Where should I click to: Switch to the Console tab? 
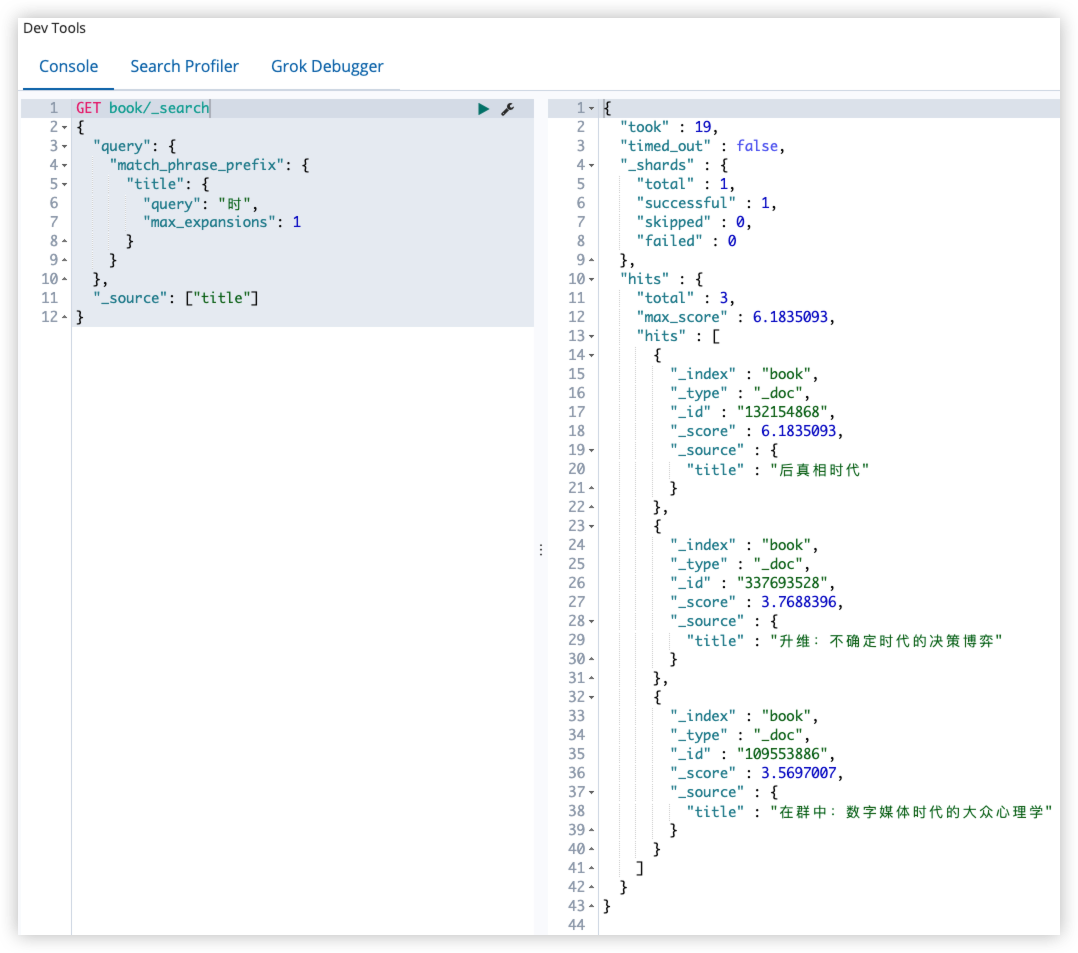coord(68,66)
